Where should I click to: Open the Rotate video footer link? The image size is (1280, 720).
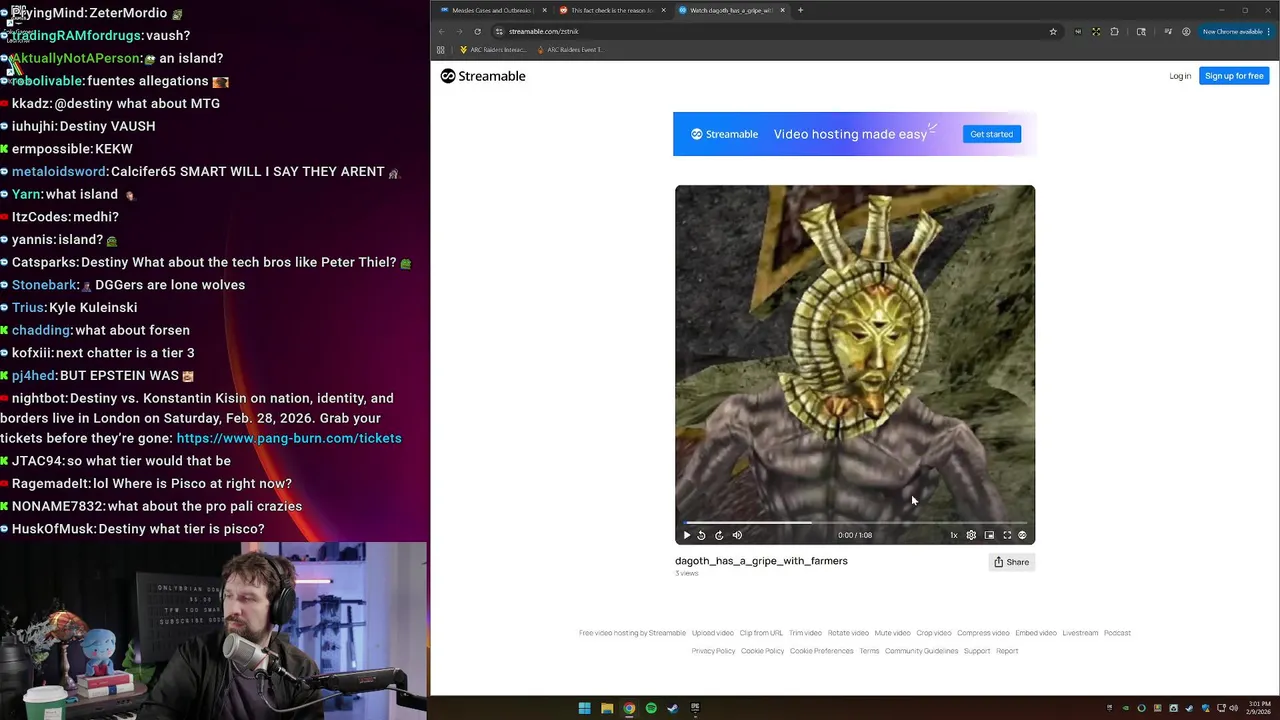pyautogui.click(x=848, y=633)
